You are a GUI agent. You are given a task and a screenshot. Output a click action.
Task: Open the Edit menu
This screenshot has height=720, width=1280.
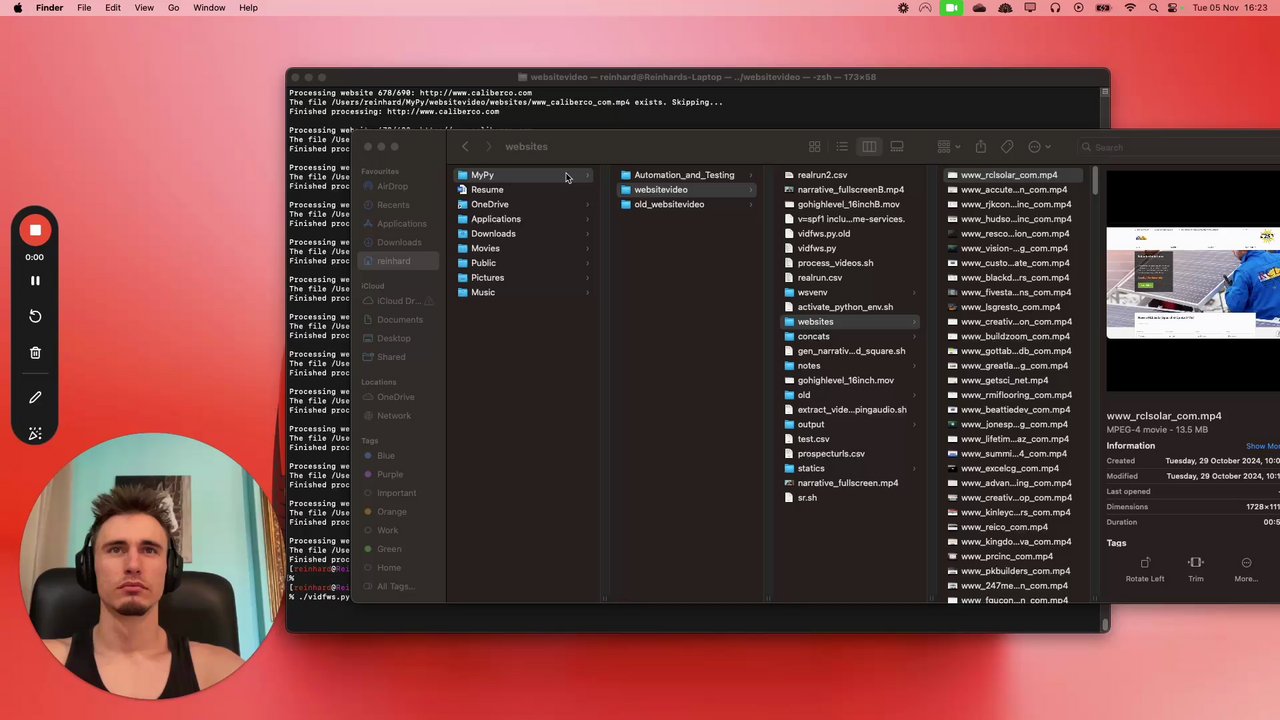(x=113, y=8)
